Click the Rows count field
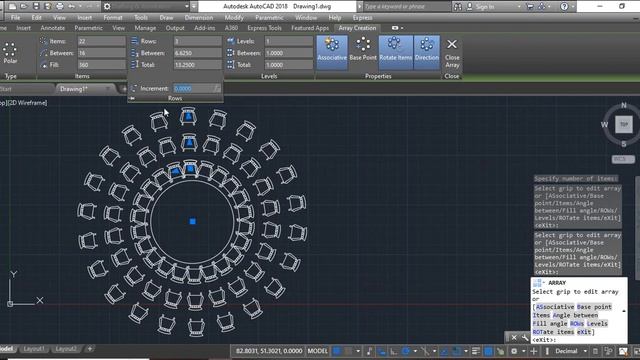The height and width of the screenshot is (360, 640). click(198, 41)
